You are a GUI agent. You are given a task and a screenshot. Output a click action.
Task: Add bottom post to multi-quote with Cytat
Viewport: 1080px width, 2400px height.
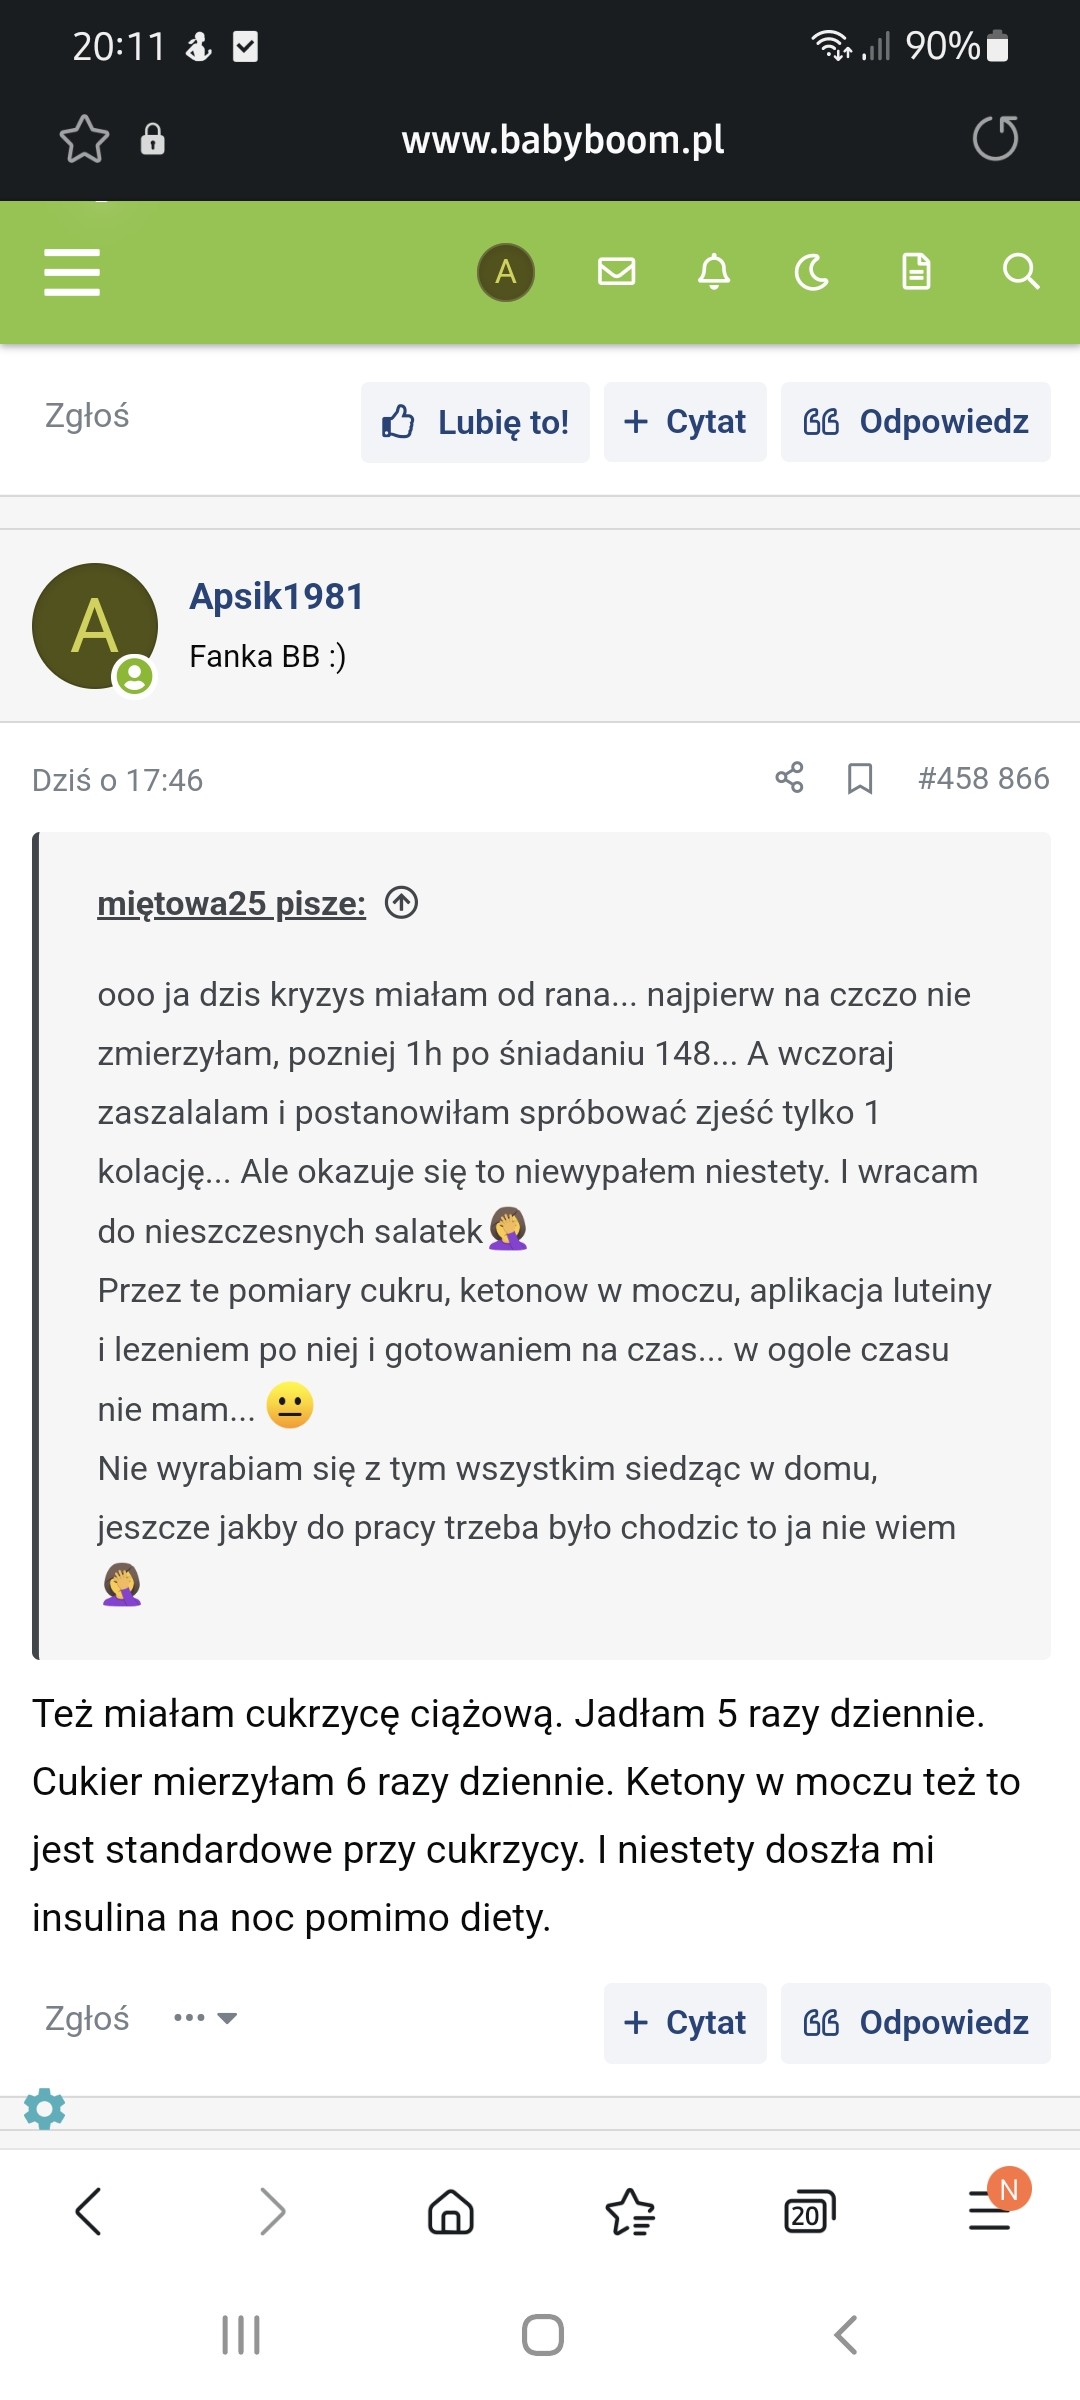(x=685, y=2023)
